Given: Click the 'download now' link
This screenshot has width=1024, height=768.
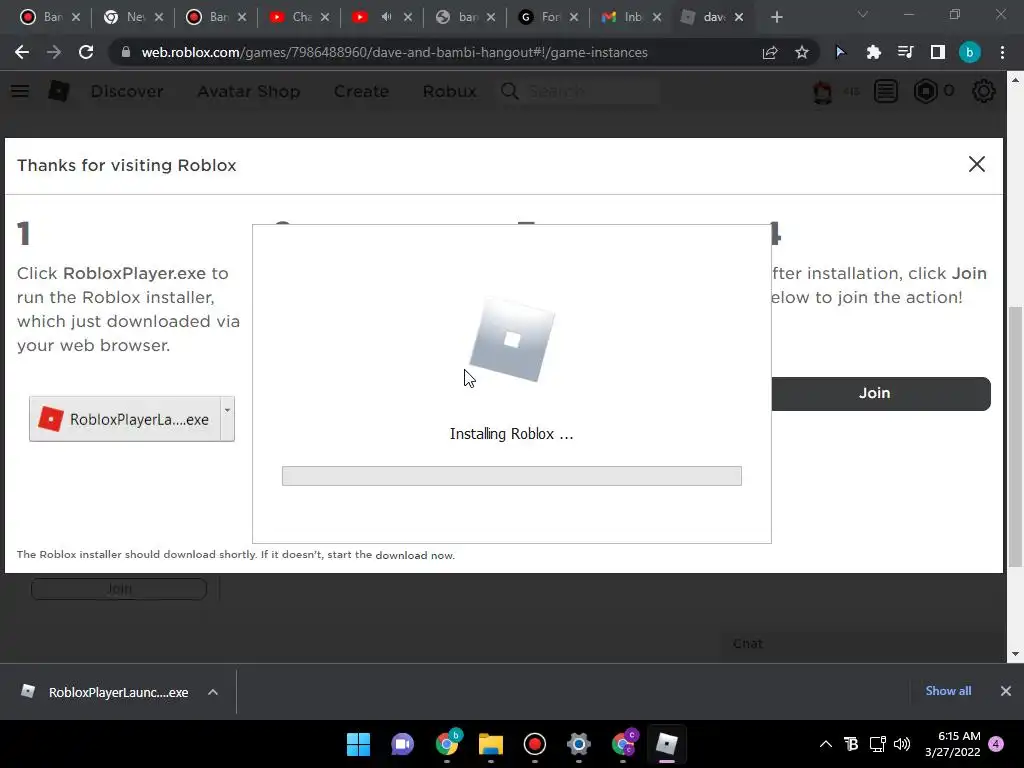Looking at the screenshot, I should [x=415, y=555].
